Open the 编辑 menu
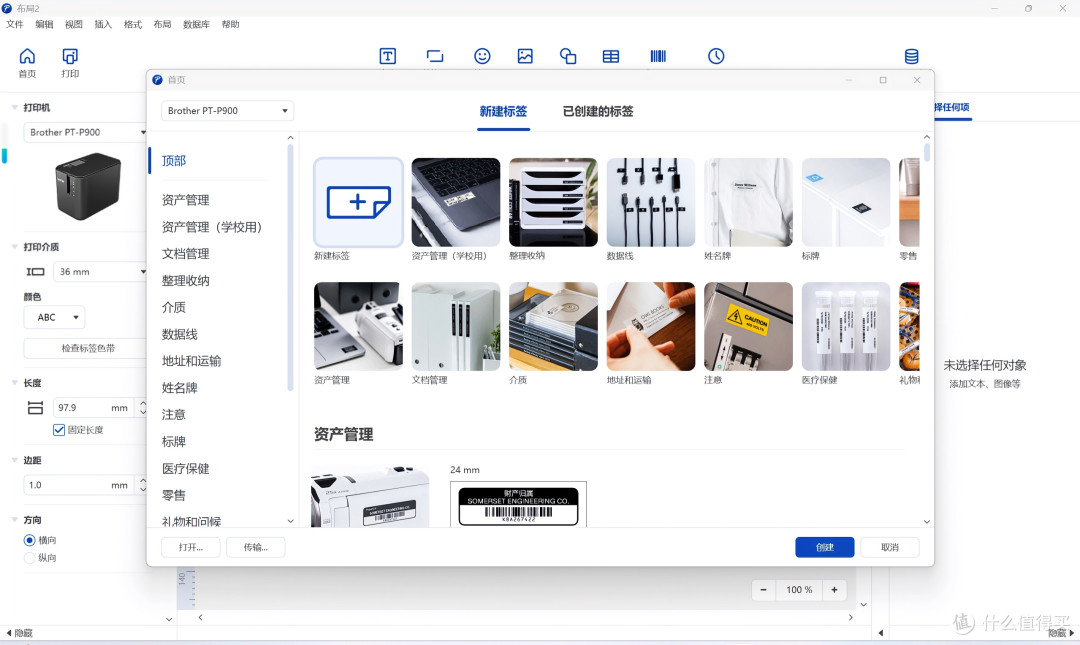The width and height of the screenshot is (1080, 645). point(44,24)
